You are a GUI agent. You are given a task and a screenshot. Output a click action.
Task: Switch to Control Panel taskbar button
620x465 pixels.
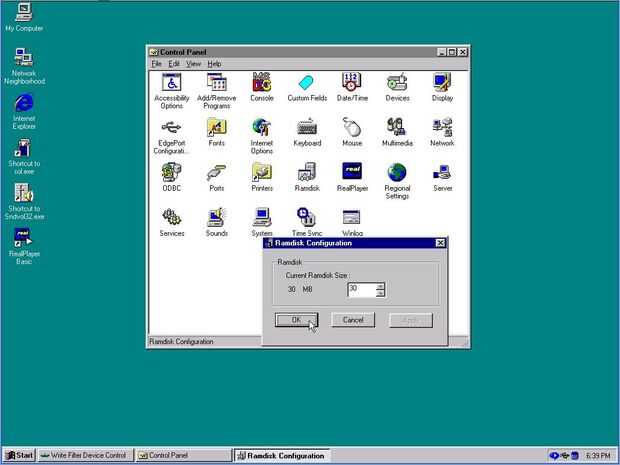click(183, 455)
